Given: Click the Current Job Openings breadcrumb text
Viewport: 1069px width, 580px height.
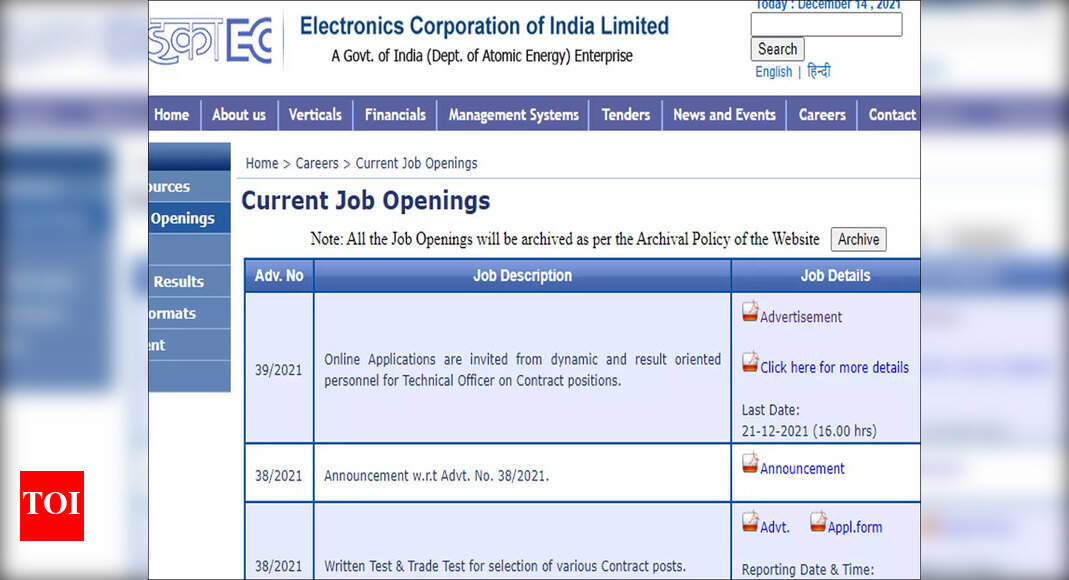Looking at the screenshot, I should (x=417, y=164).
